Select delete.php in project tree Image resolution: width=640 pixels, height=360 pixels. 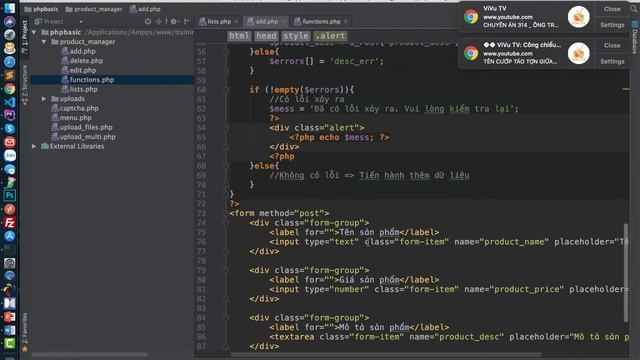86,60
